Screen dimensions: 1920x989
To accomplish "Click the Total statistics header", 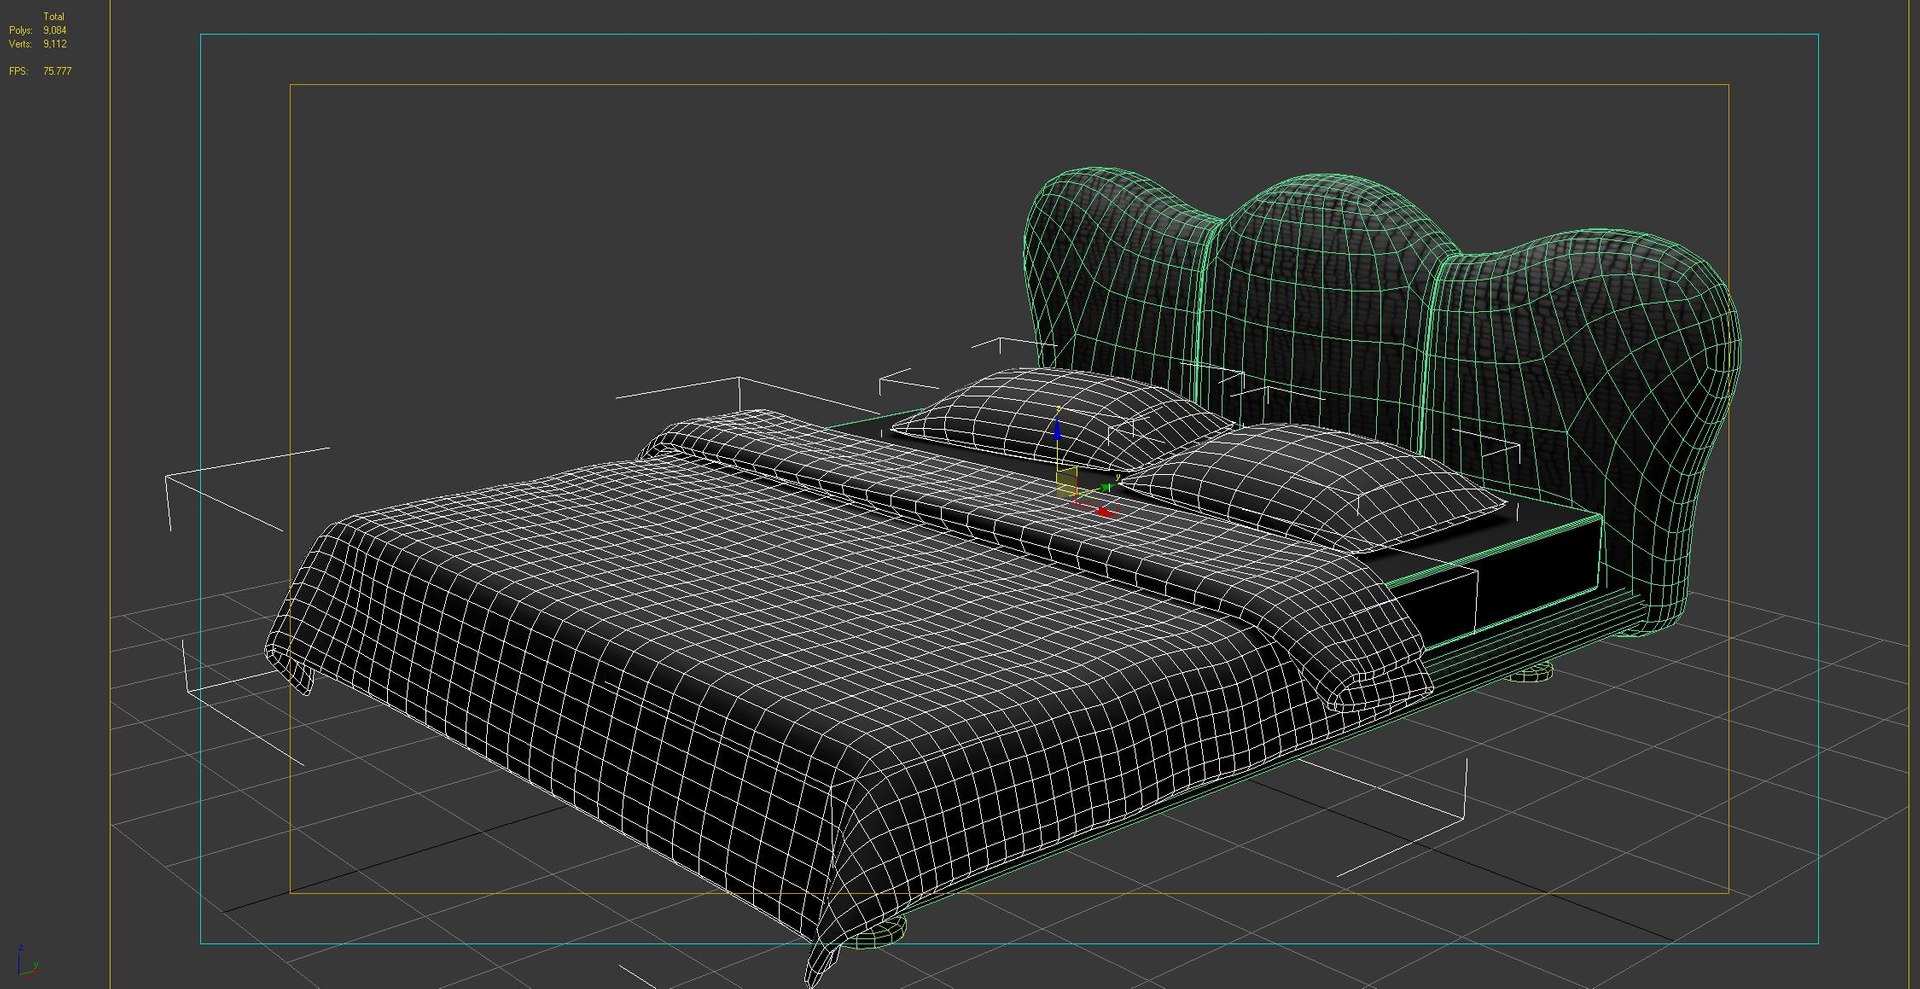I will coord(54,17).
